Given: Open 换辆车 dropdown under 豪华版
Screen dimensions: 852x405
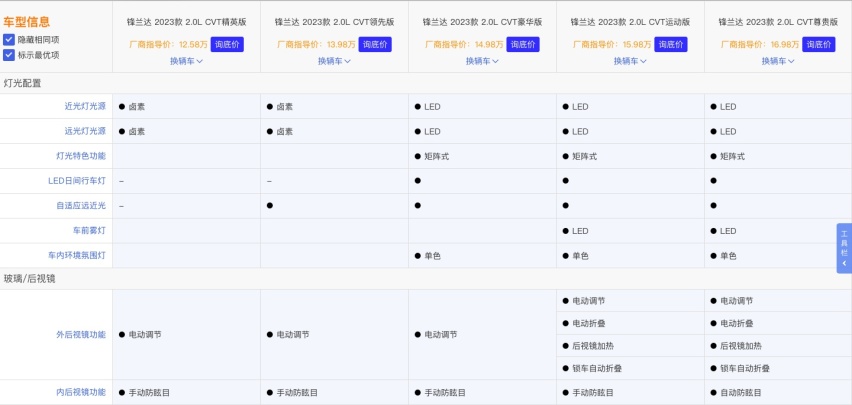Looking at the screenshot, I should click(482, 61).
